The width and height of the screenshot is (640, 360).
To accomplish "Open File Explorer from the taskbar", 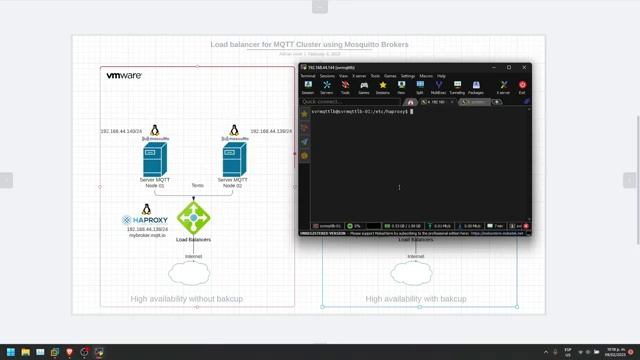I will click(25, 352).
